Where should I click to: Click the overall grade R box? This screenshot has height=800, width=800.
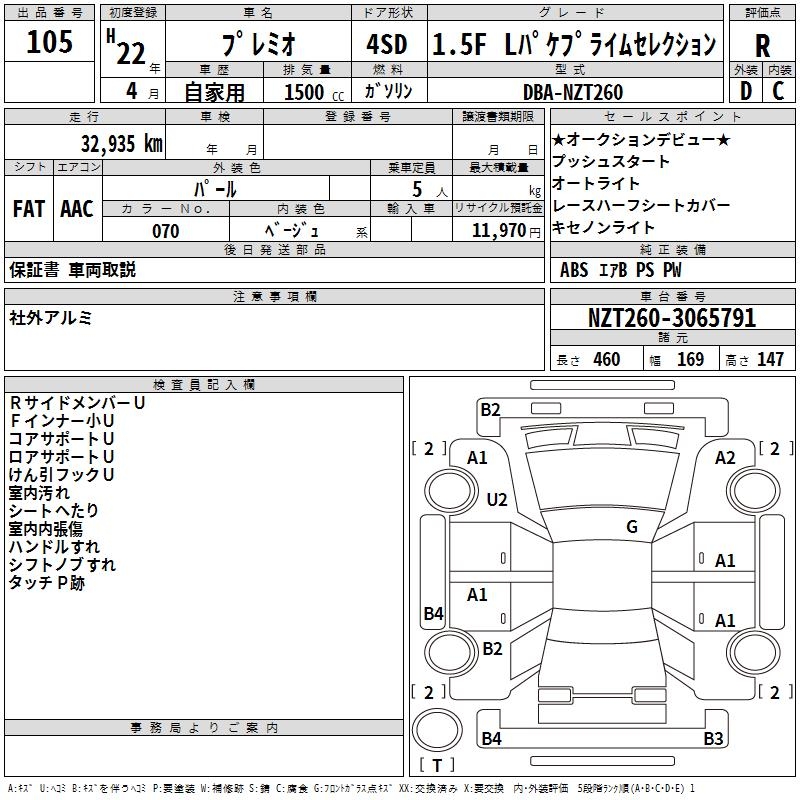[762, 47]
